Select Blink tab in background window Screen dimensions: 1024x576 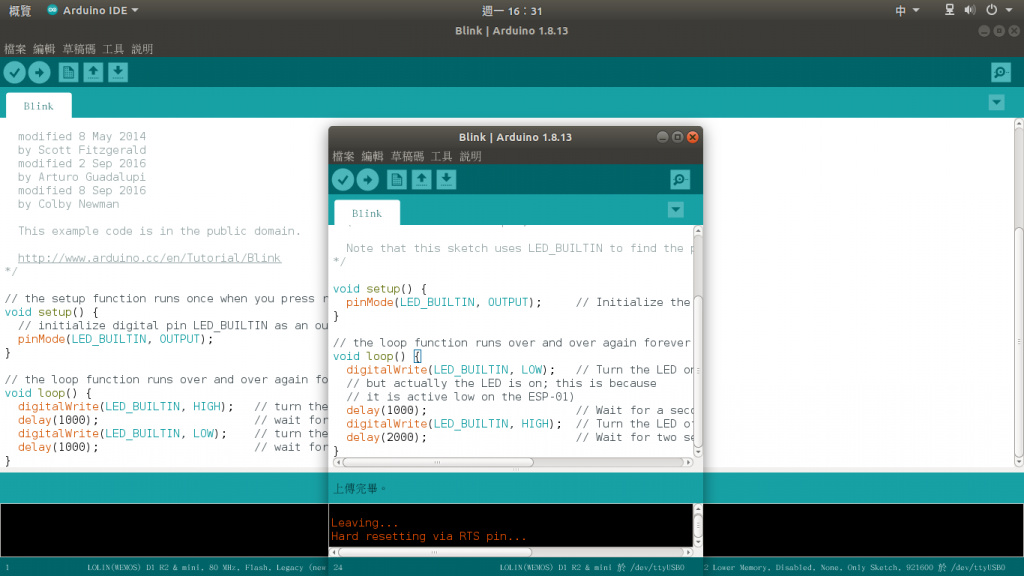(x=39, y=106)
